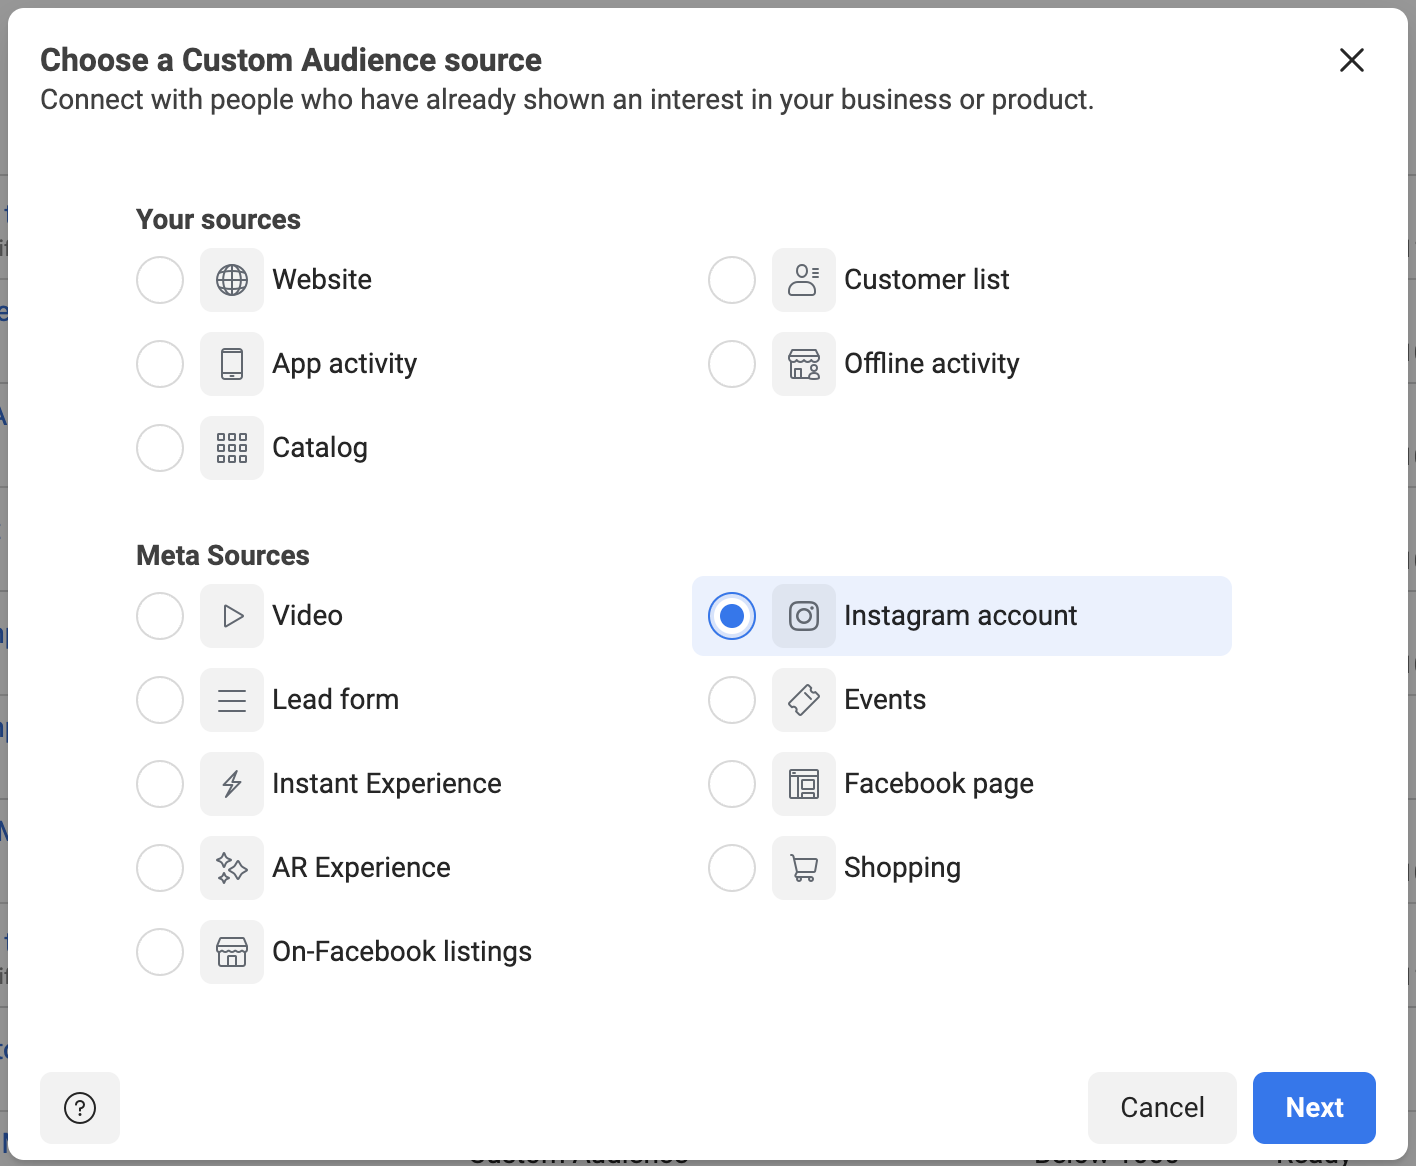Click the Your sources heading

(218, 220)
